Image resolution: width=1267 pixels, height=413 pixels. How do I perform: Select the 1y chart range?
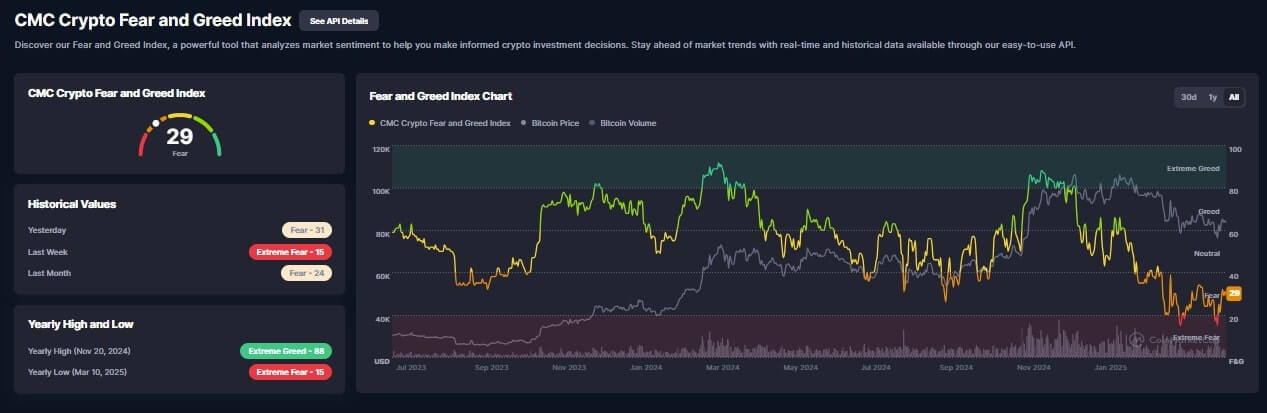click(x=1212, y=97)
